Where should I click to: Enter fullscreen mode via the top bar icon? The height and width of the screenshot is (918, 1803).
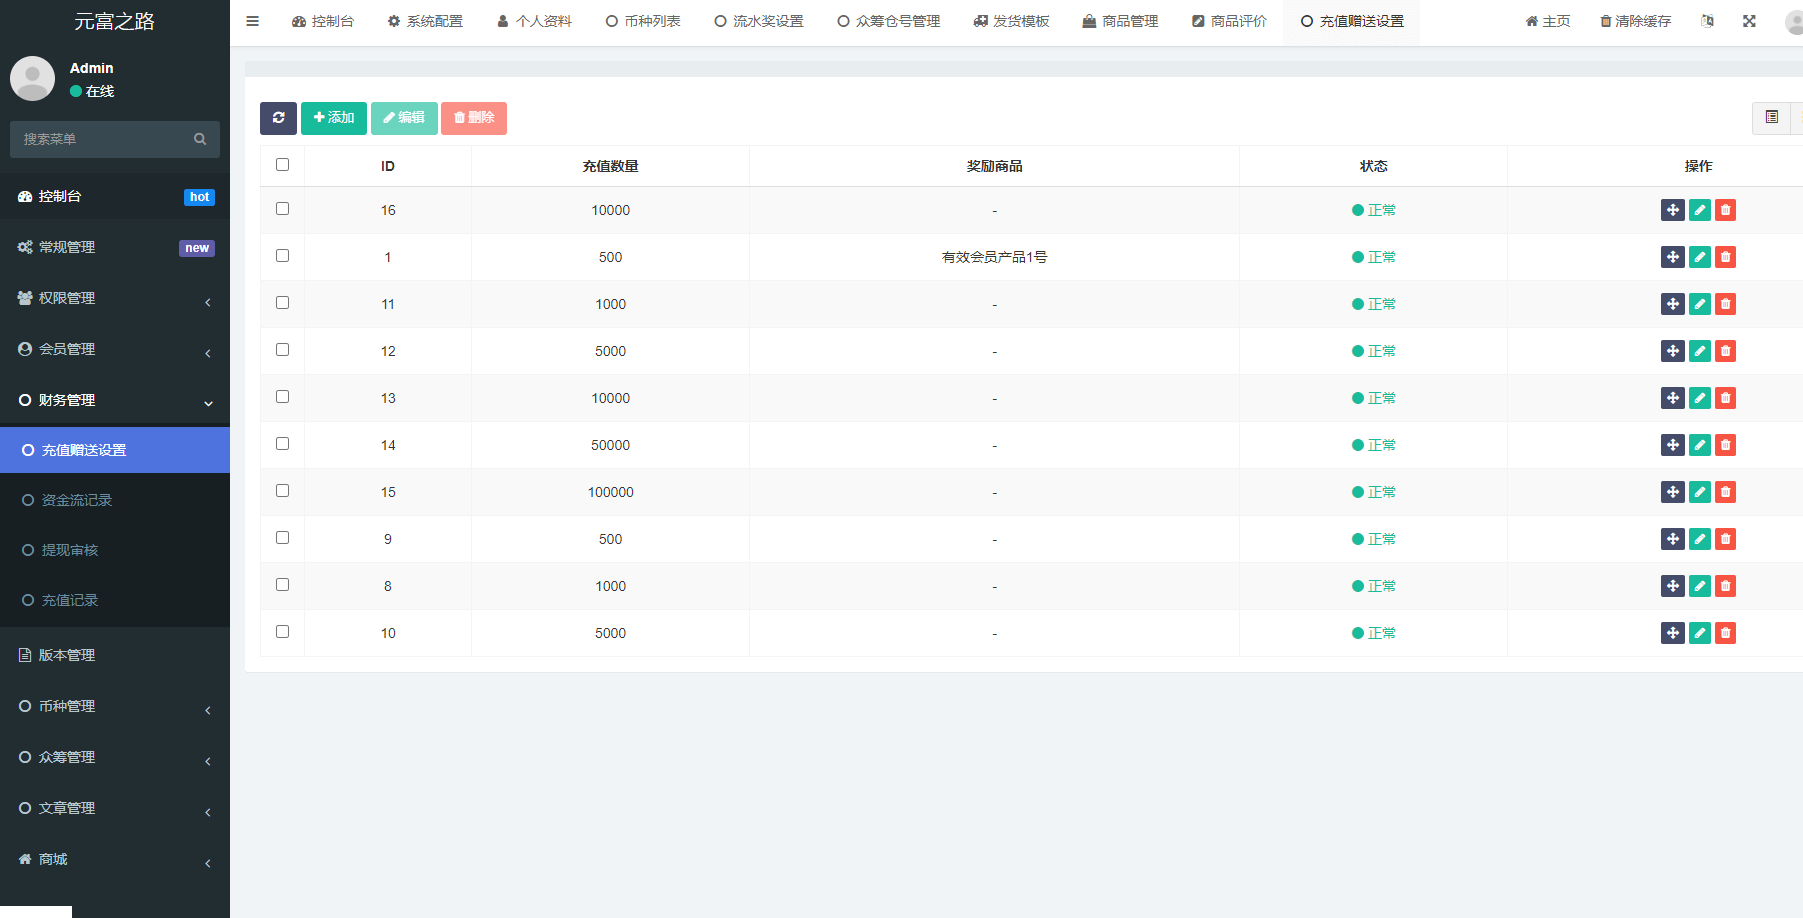(1749, 21)
